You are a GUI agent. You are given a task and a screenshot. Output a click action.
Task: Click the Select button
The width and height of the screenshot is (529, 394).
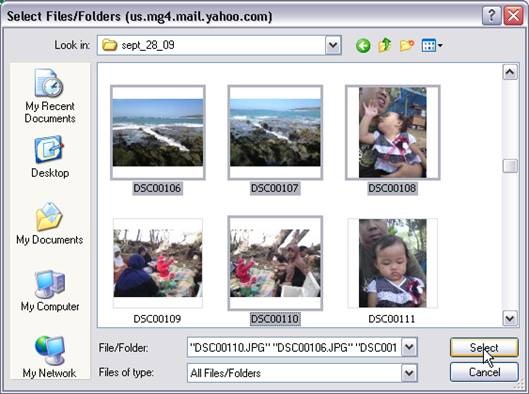pyautogui.click(x=484, y=347)
